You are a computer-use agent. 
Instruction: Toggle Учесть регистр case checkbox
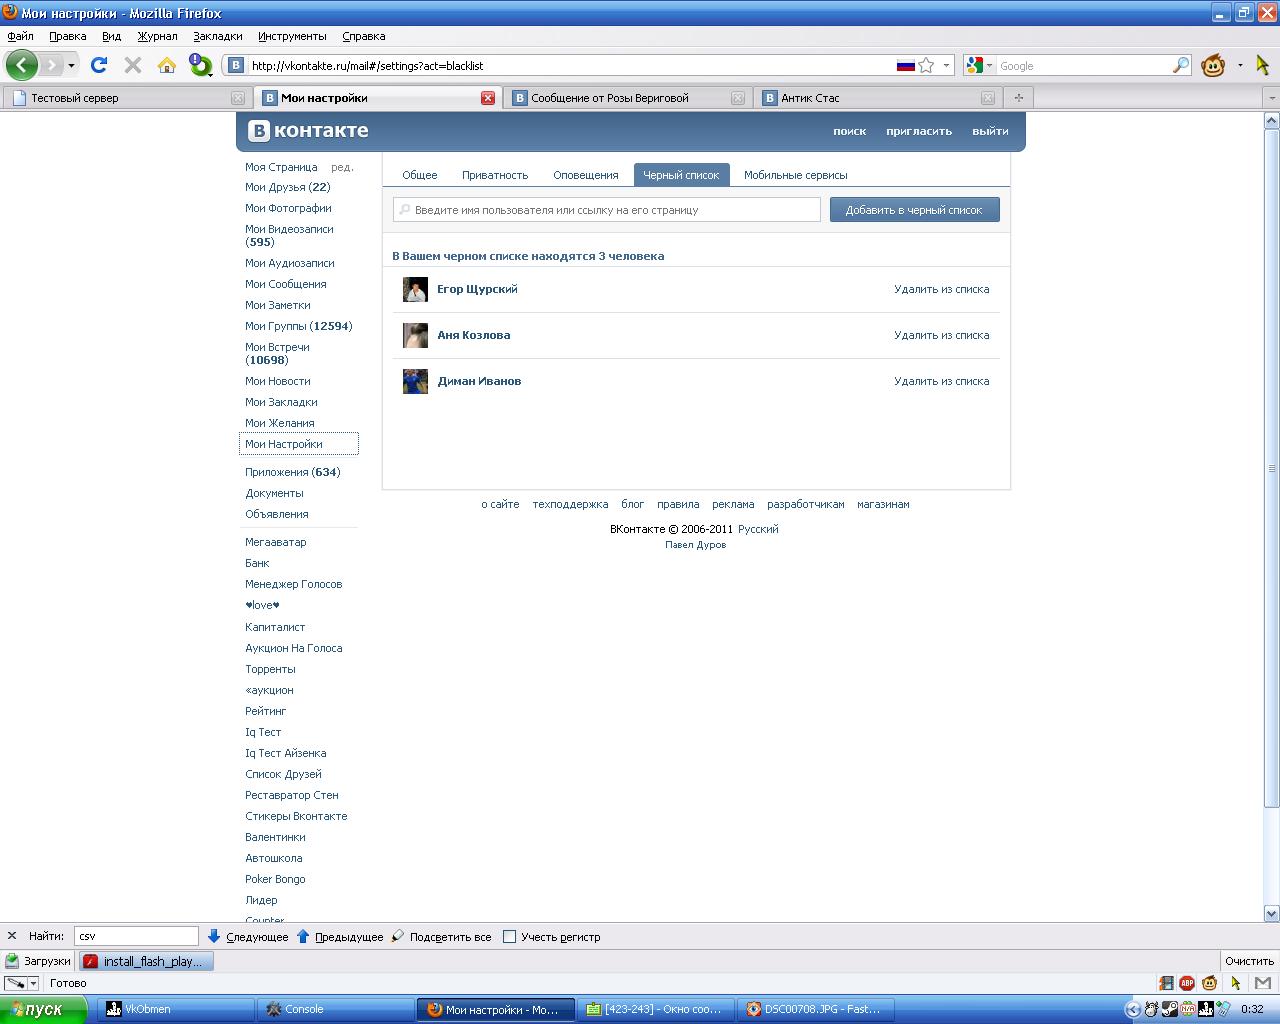[x=509, y=937]
